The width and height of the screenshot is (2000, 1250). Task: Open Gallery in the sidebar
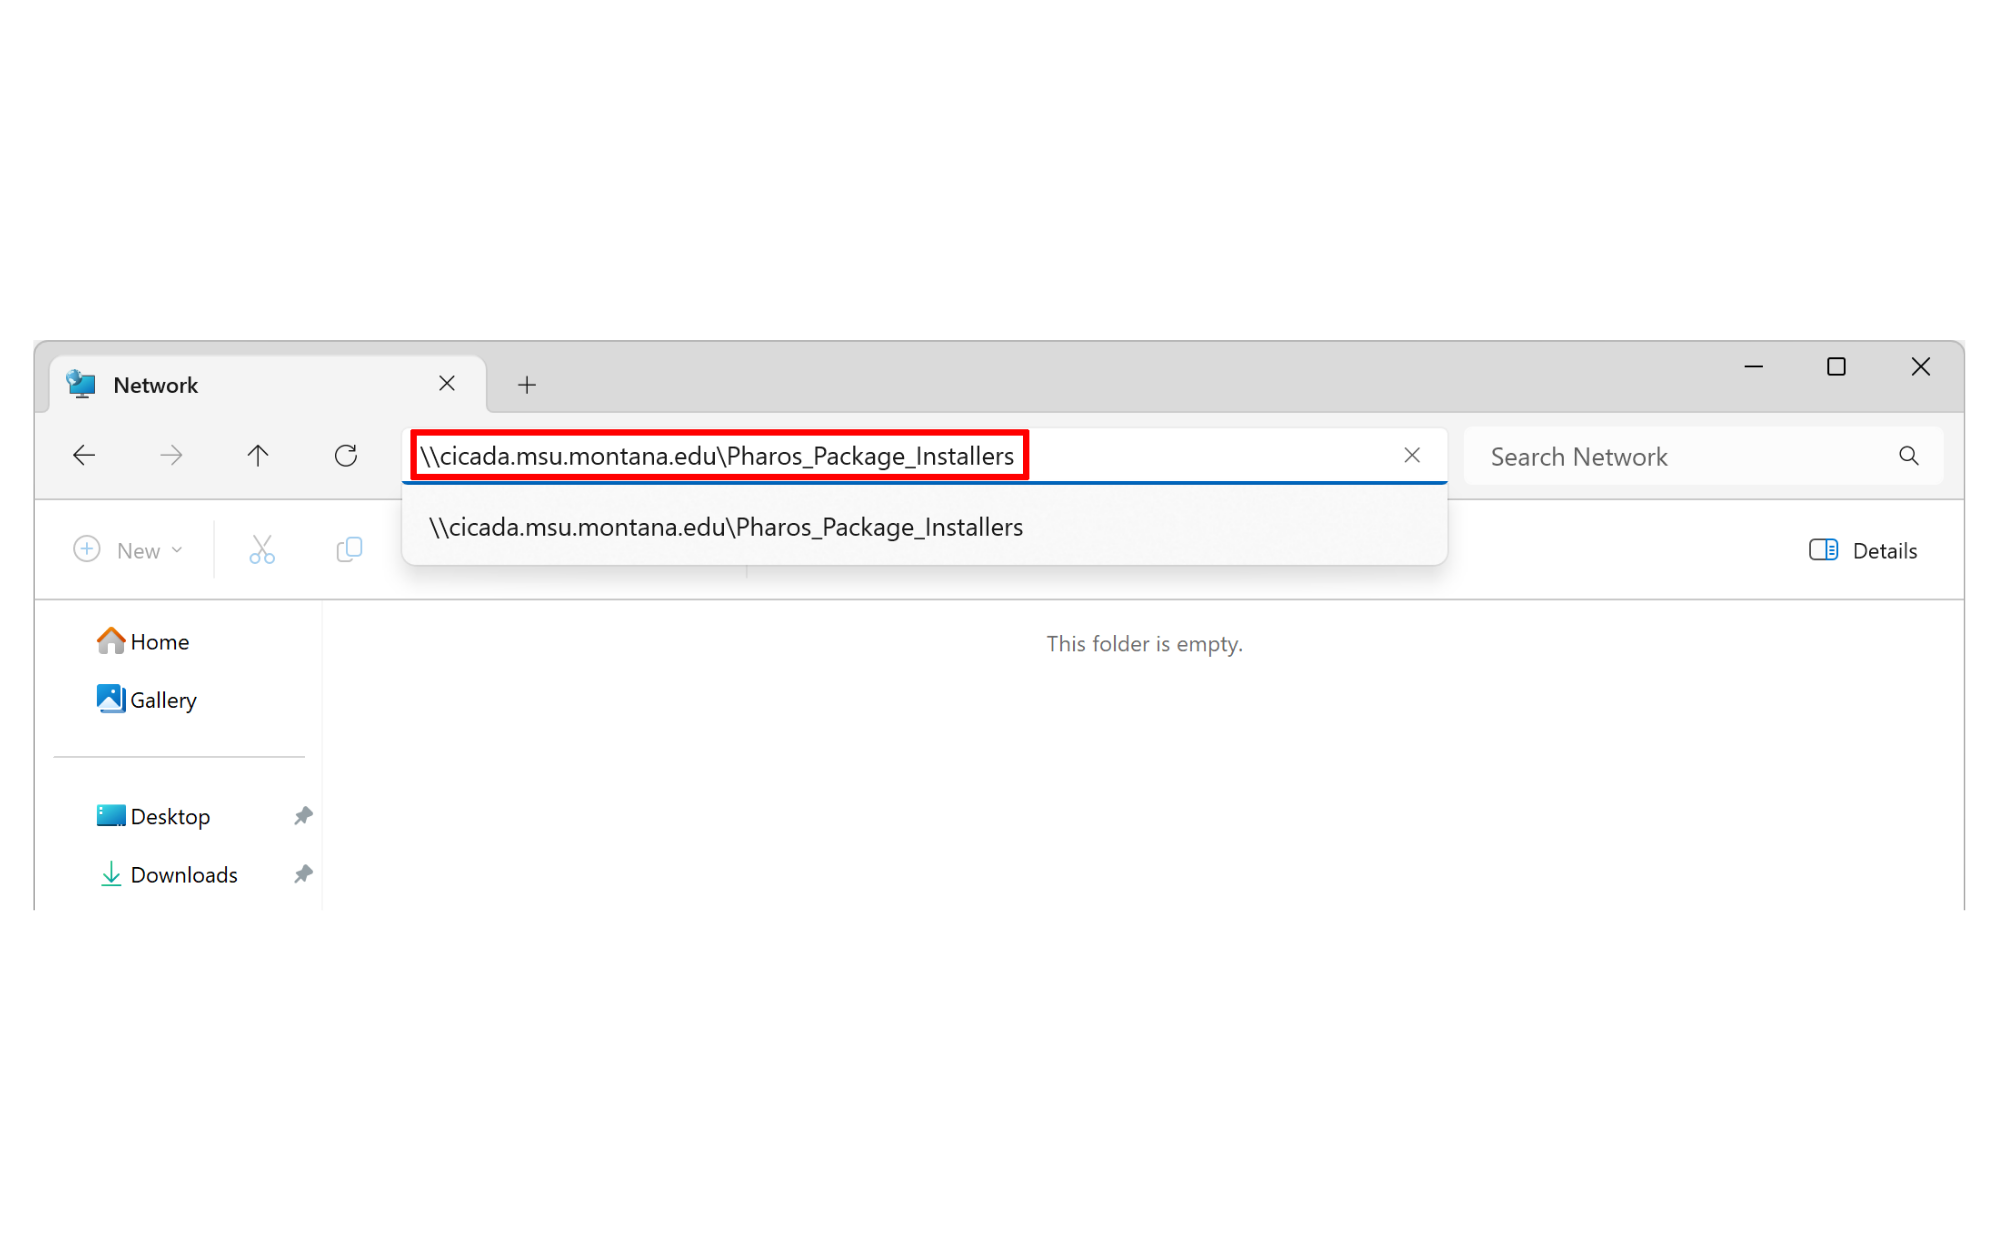click(163, 700)
